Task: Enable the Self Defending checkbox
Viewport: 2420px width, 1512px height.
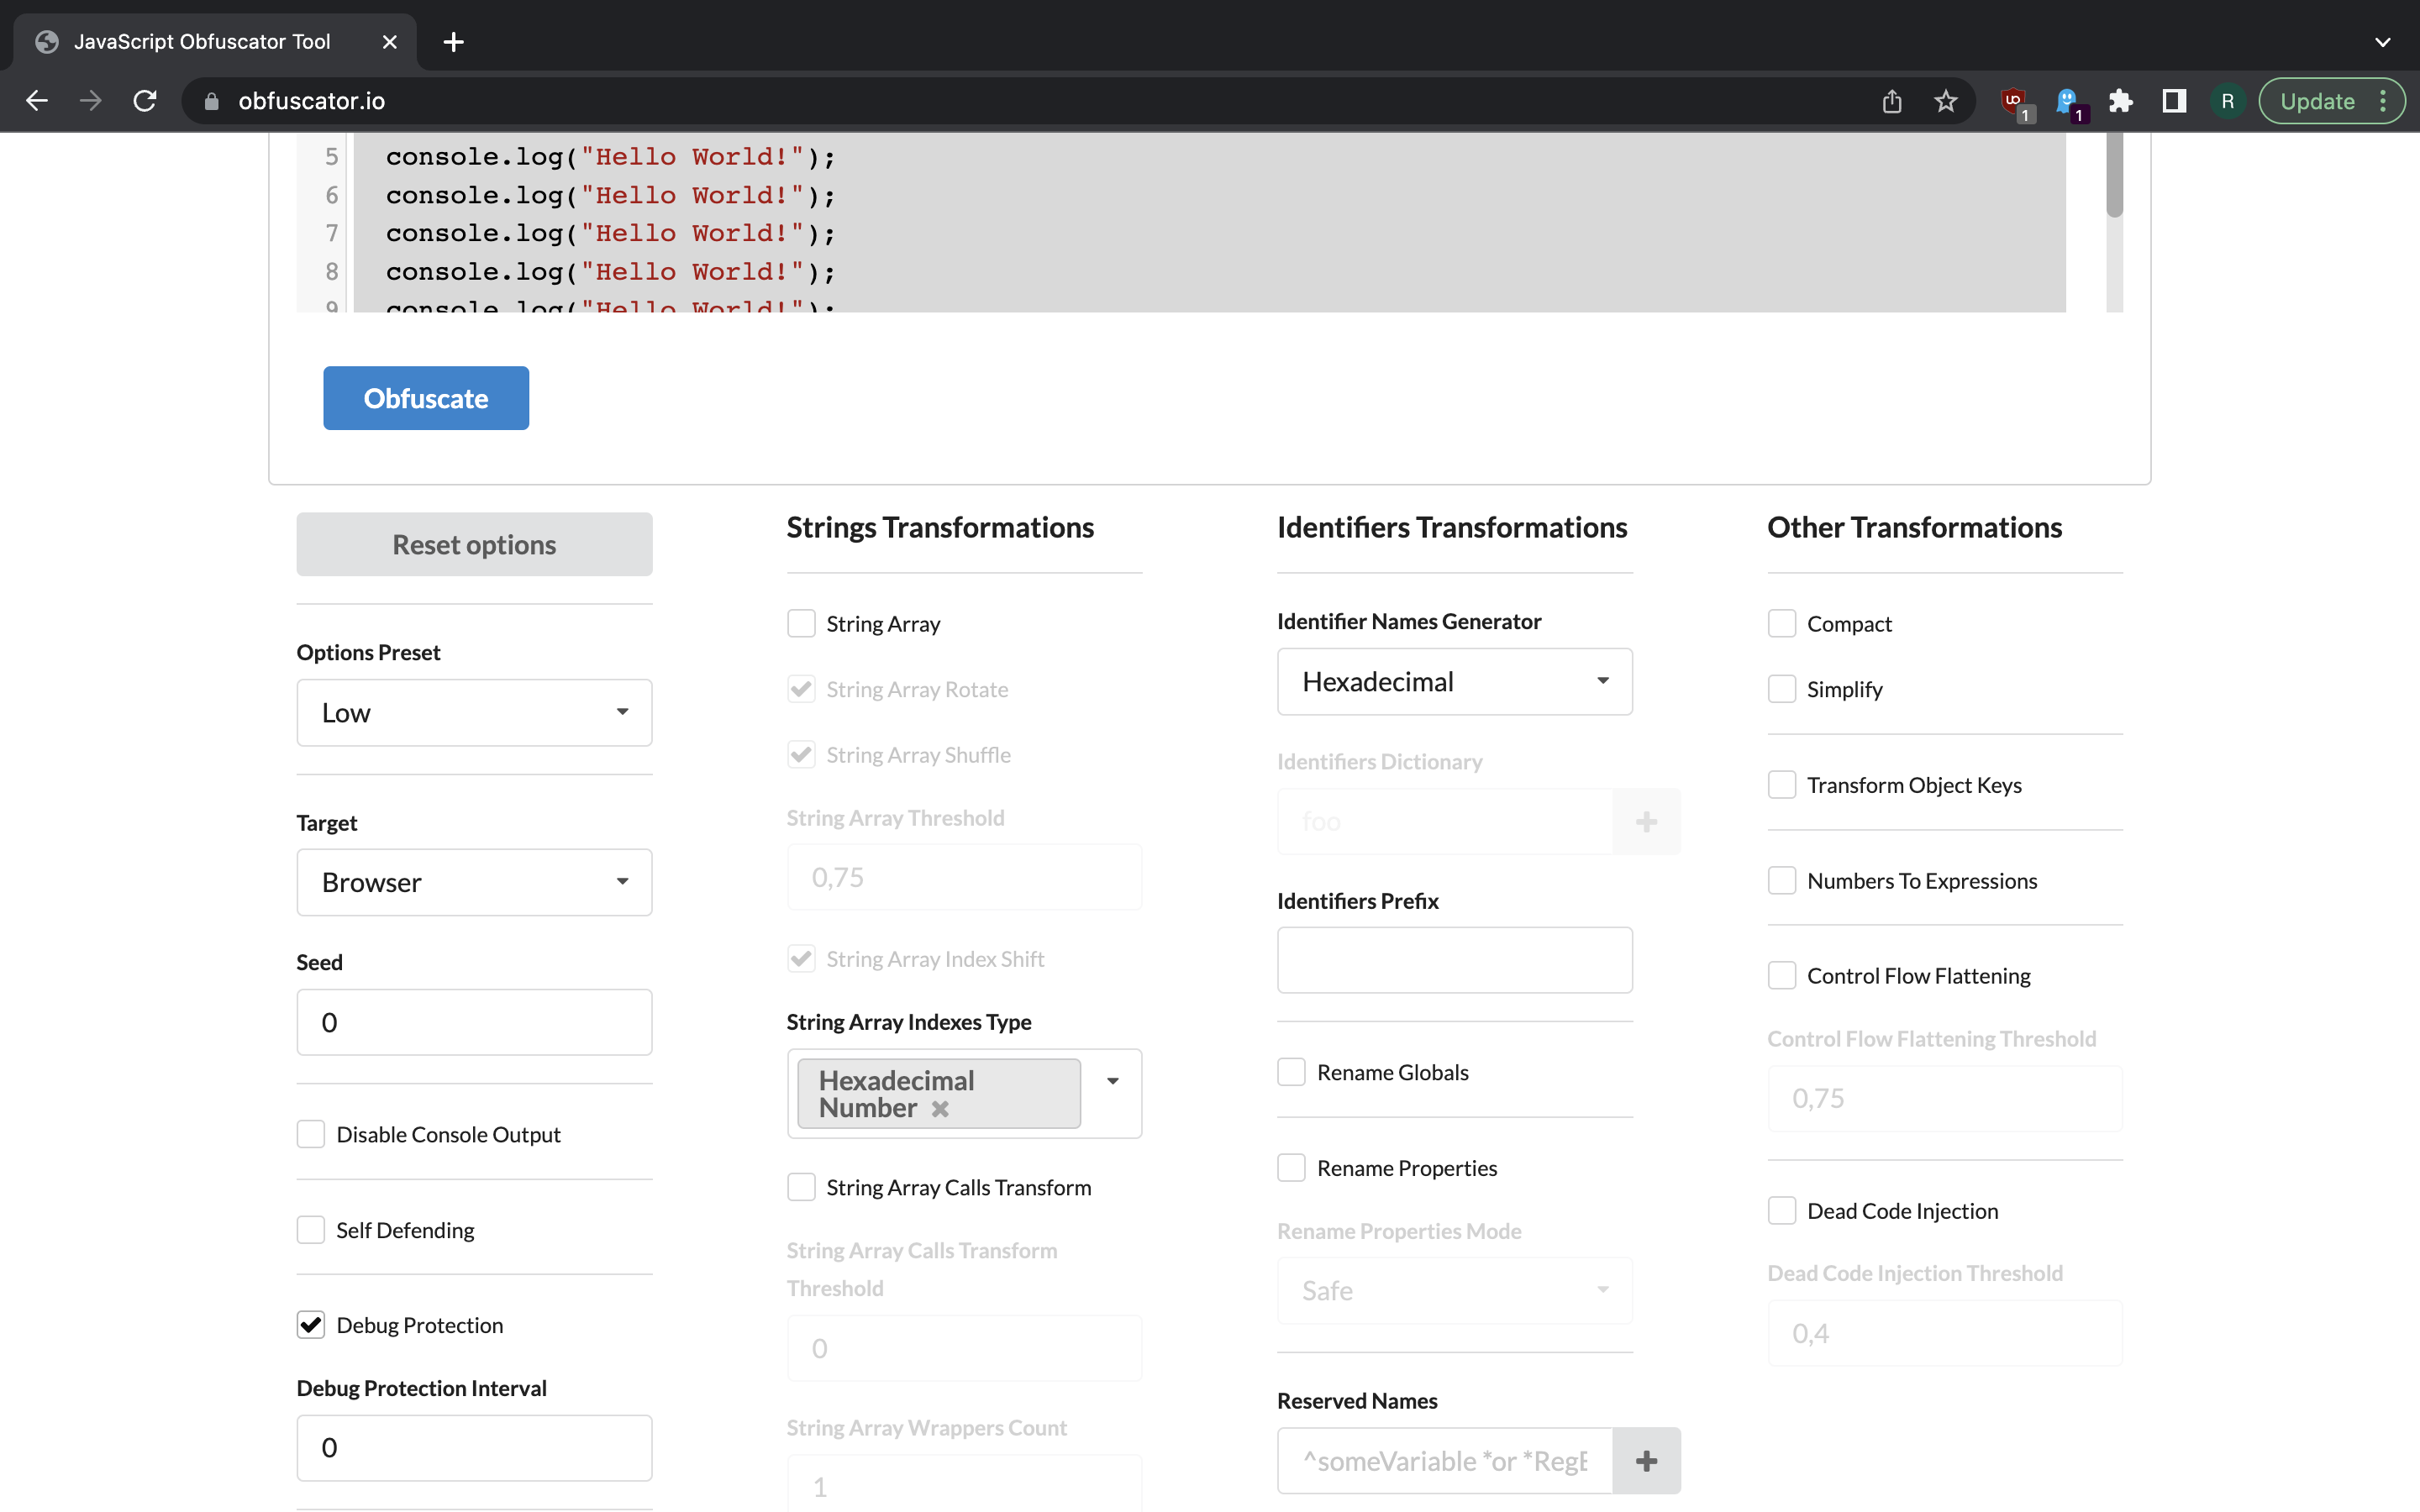Action: pyautogui.click(x=311, y=1230)
